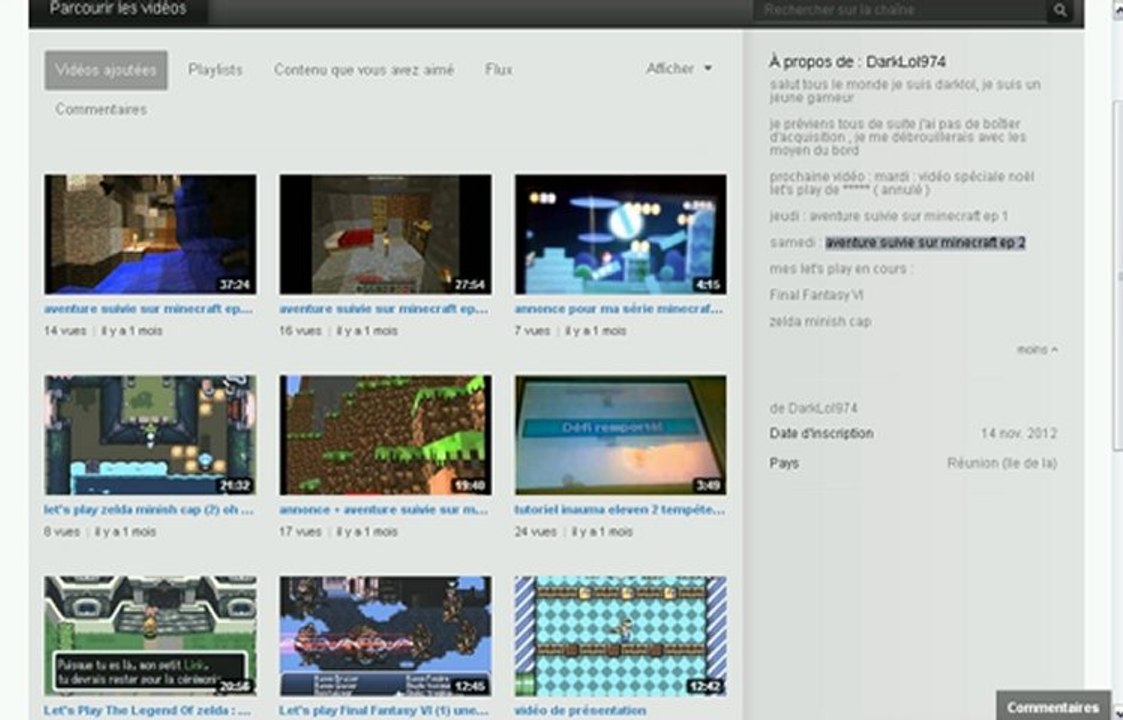Open the 4:15 annonce video thumbnail
The width and height of the screenshot is (1123, 720).
point(620,234)
